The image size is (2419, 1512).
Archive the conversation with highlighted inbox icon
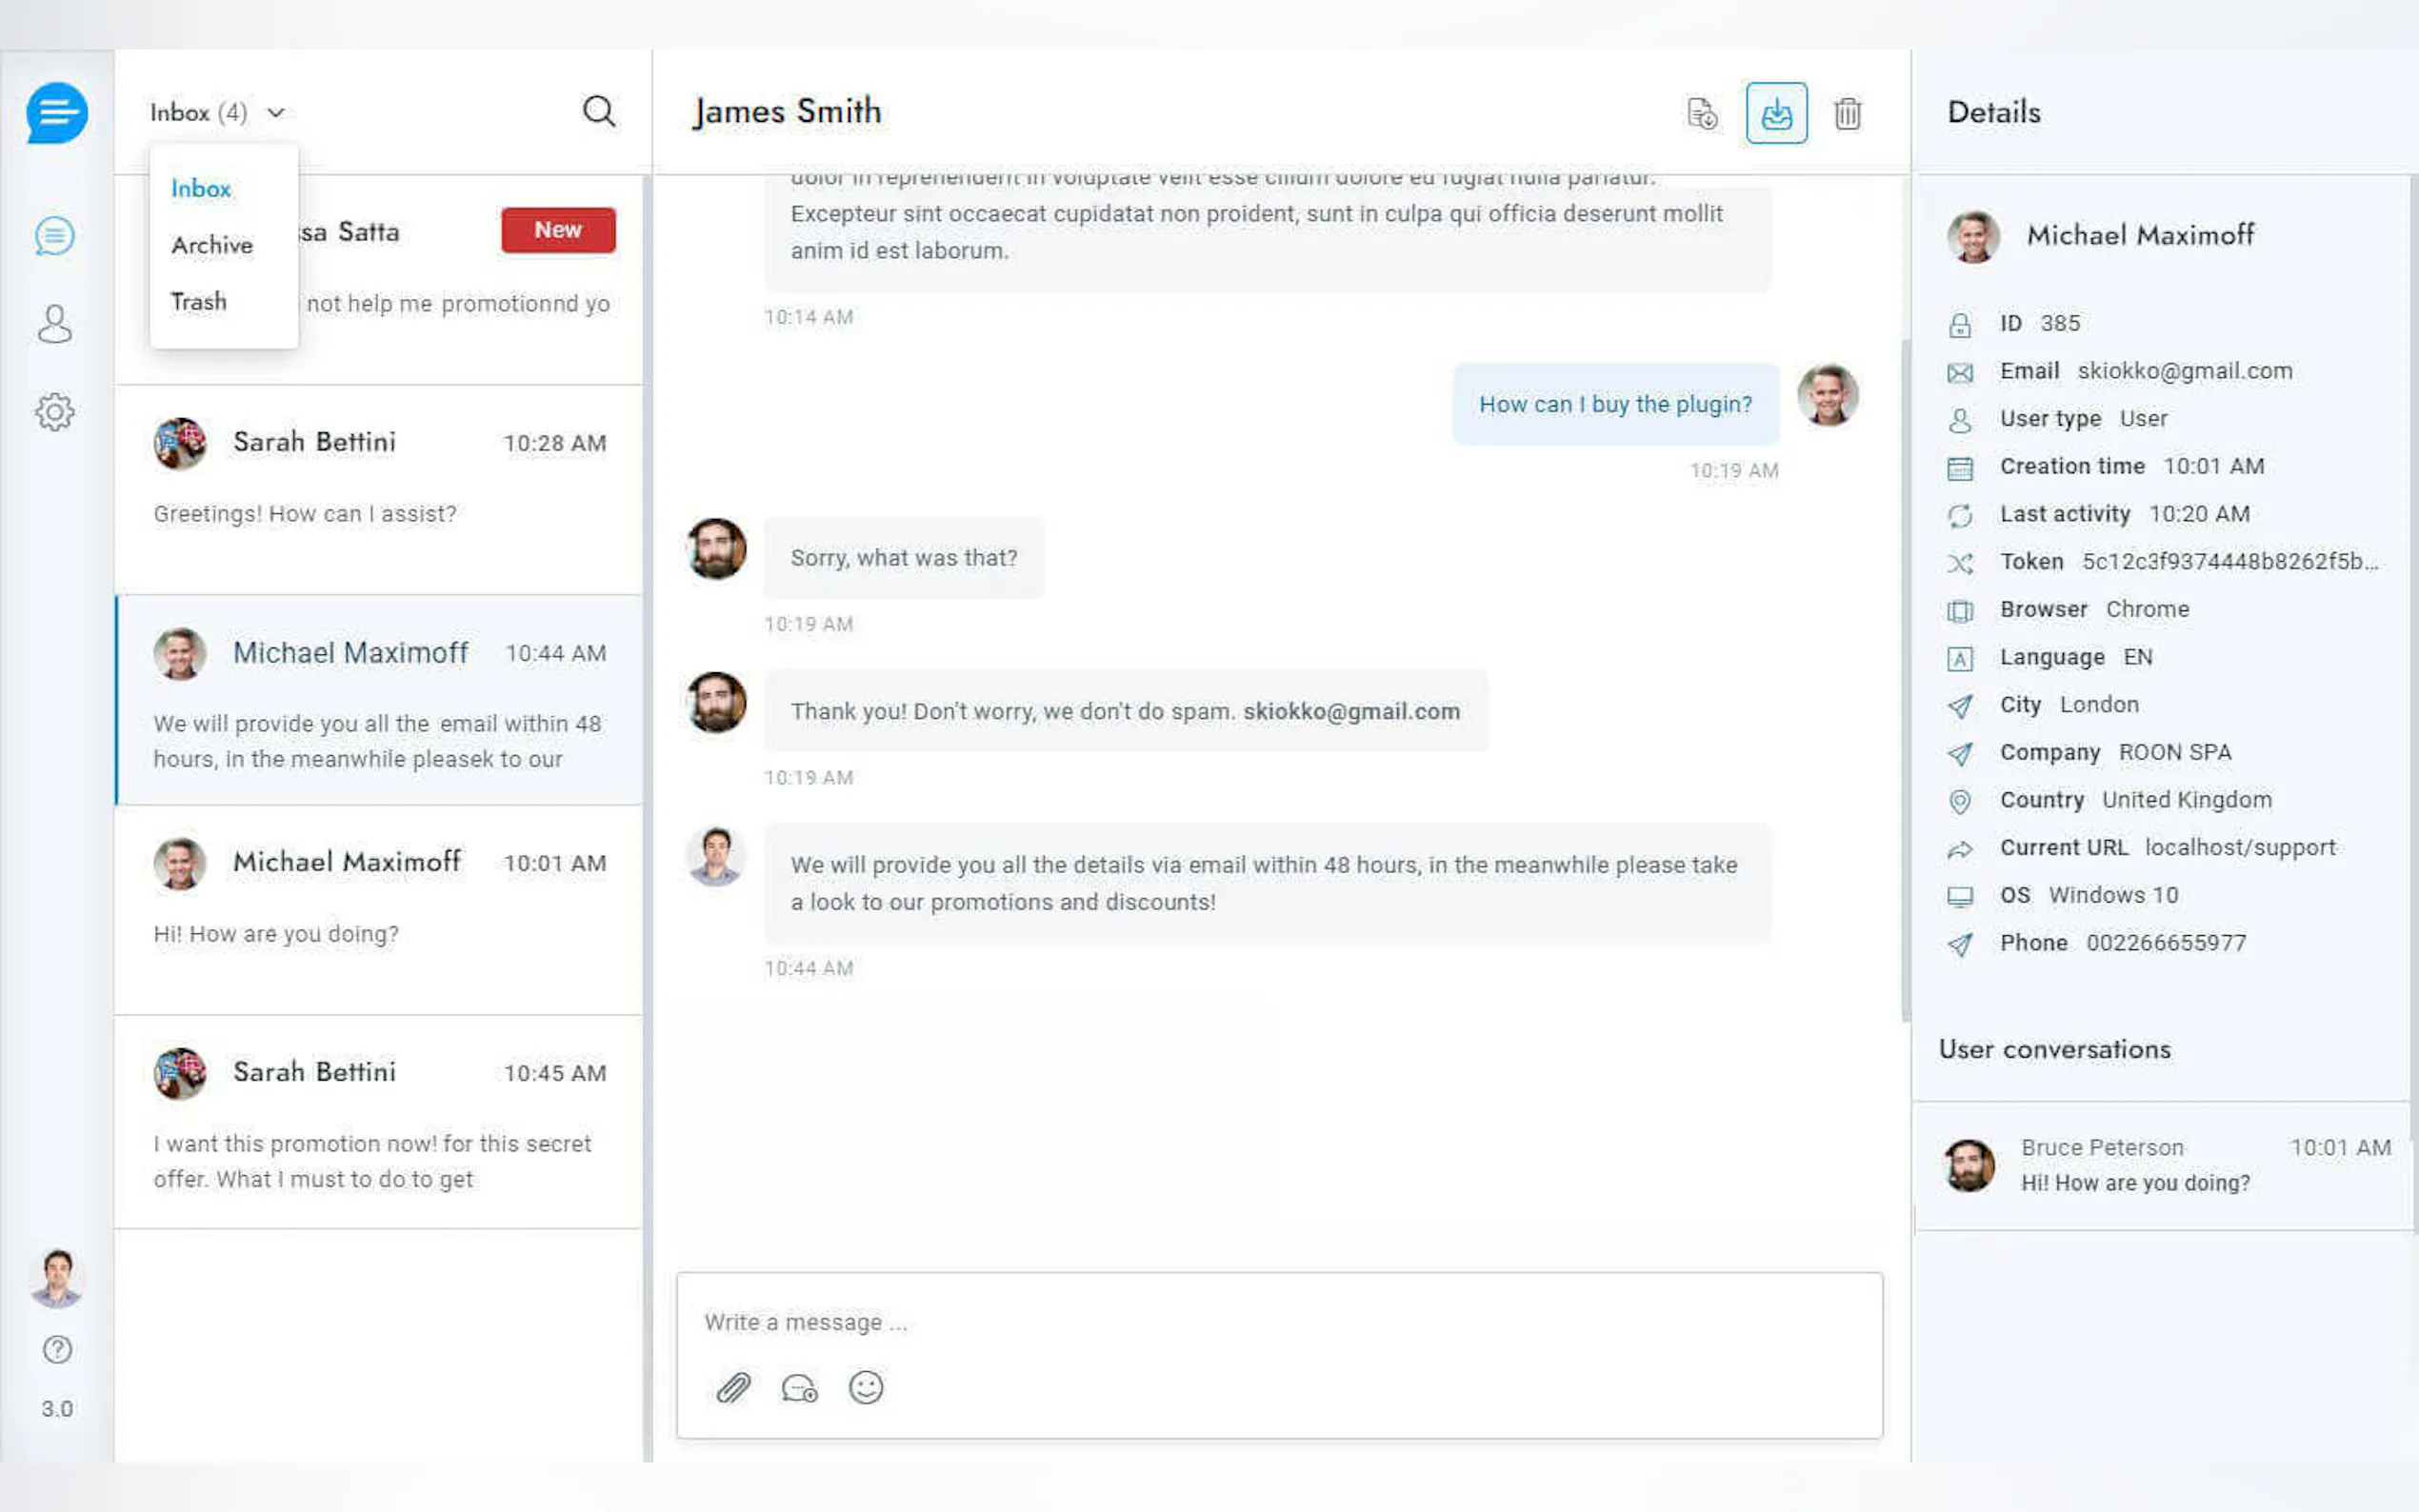coord(1776,113)
